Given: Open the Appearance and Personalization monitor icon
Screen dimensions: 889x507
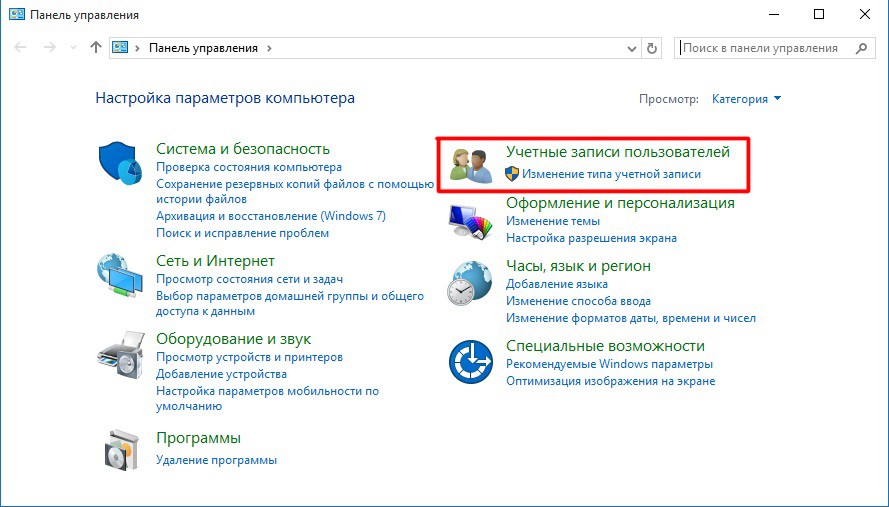Looking at the screenshot, I should [471, 221].
